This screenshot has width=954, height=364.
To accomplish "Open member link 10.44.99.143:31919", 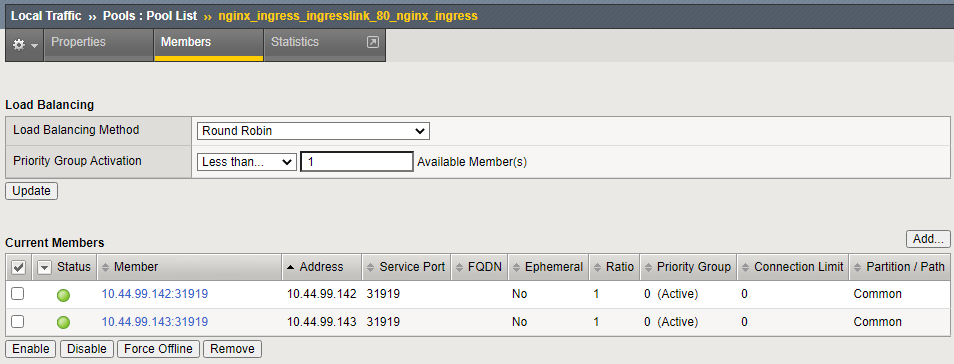I will click(155, 321).
